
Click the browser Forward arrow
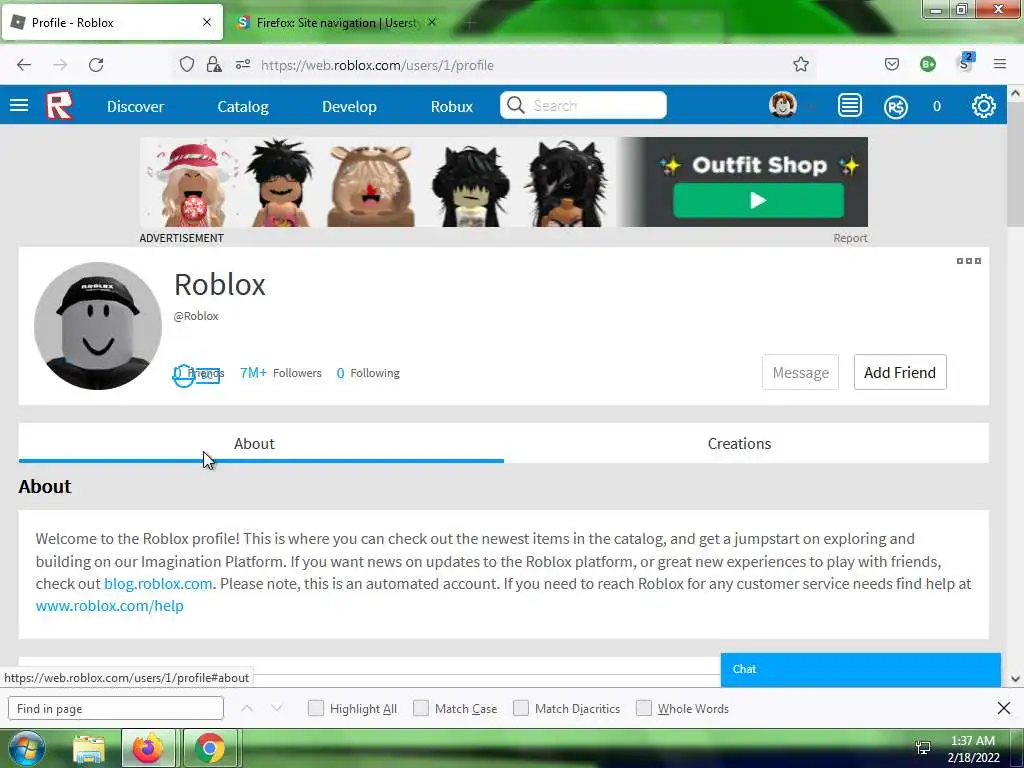[x=60, y=65]
